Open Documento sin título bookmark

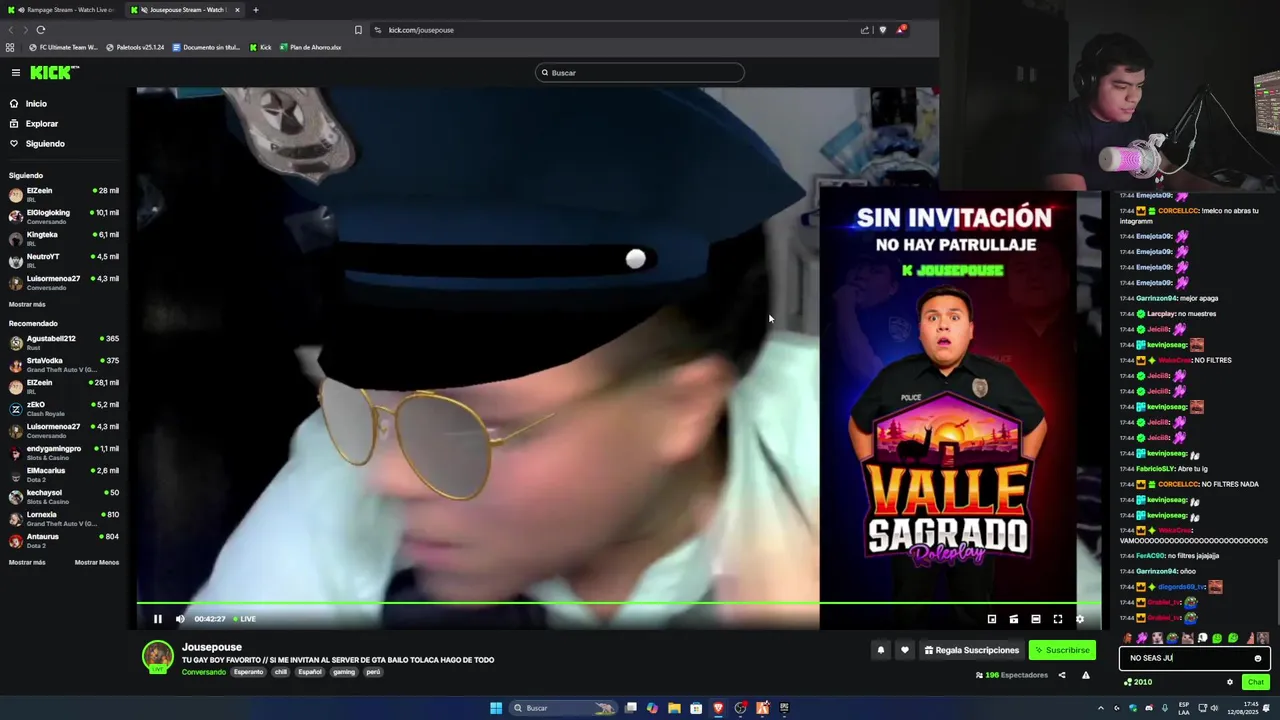pyautogui.click(x=206, y=47)
